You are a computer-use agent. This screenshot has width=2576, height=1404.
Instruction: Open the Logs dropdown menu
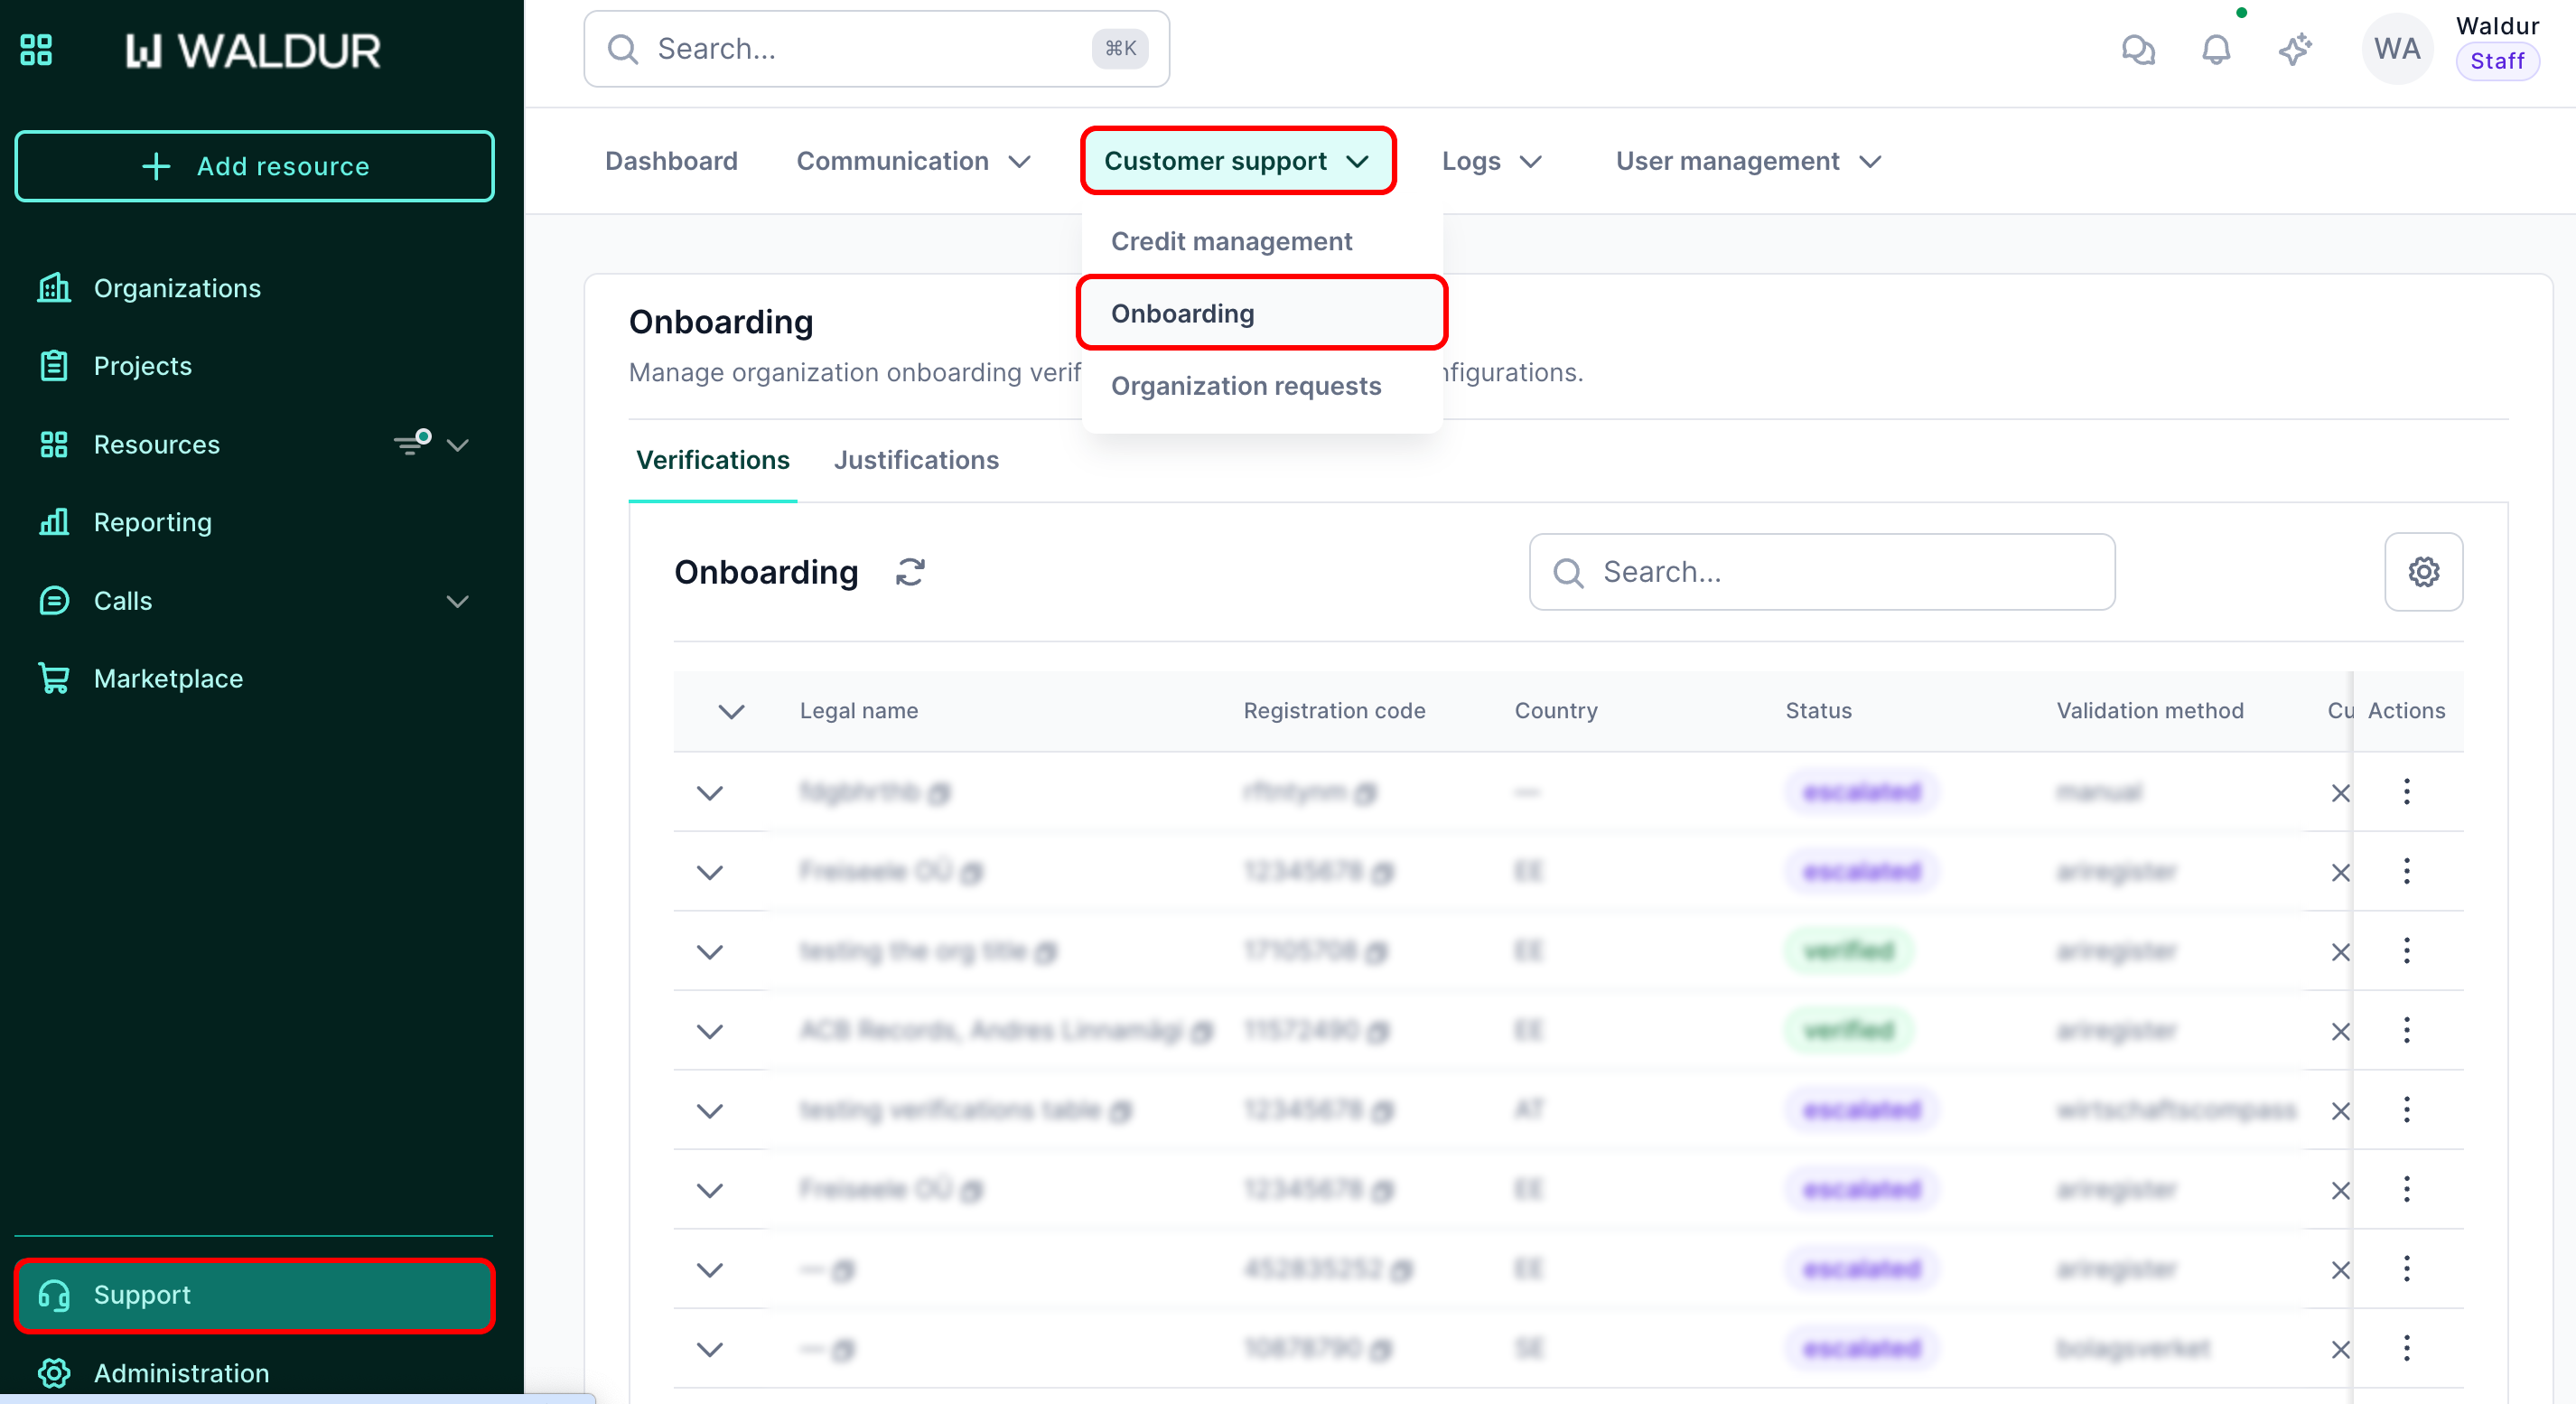(x=1491, y=161)
